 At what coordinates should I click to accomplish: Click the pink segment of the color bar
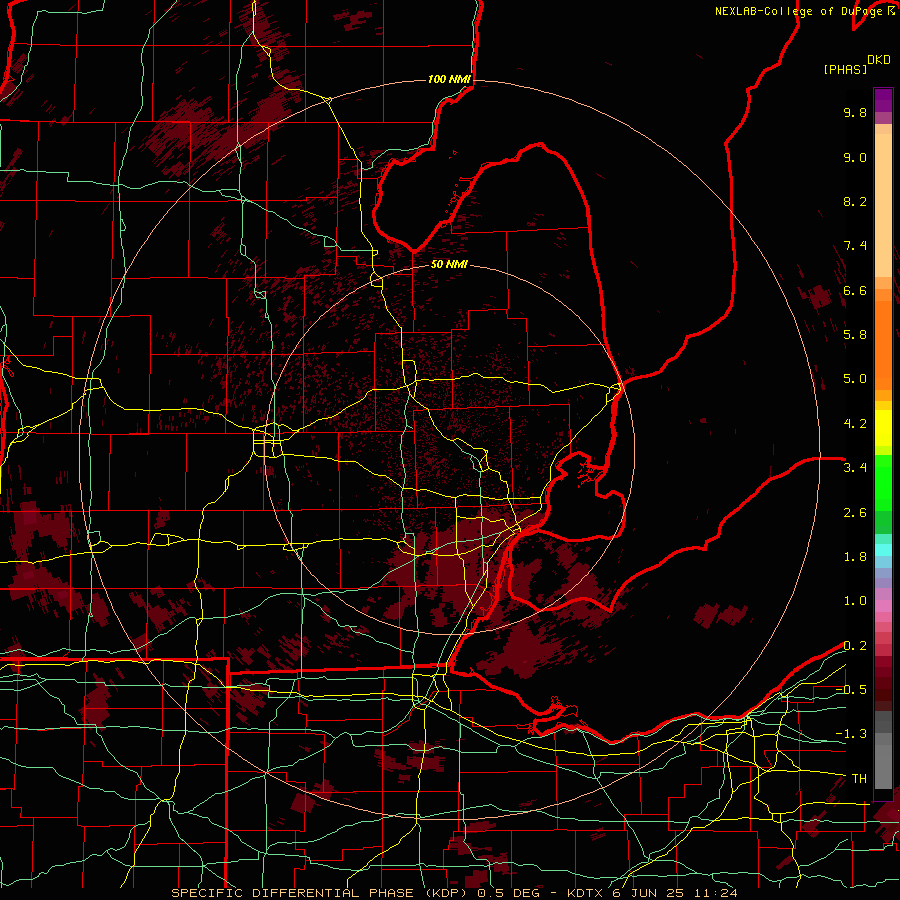[x=883, y=606]
